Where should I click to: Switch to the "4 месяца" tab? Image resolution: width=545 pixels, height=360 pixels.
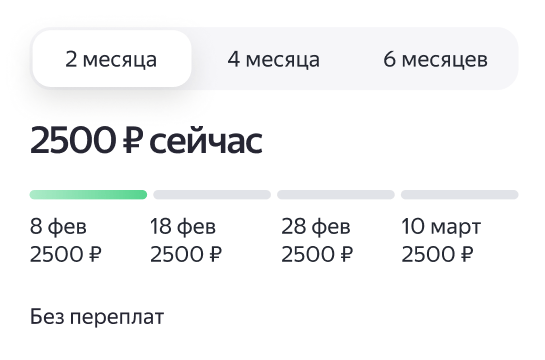pyautogui.click(x=274, y=59)
